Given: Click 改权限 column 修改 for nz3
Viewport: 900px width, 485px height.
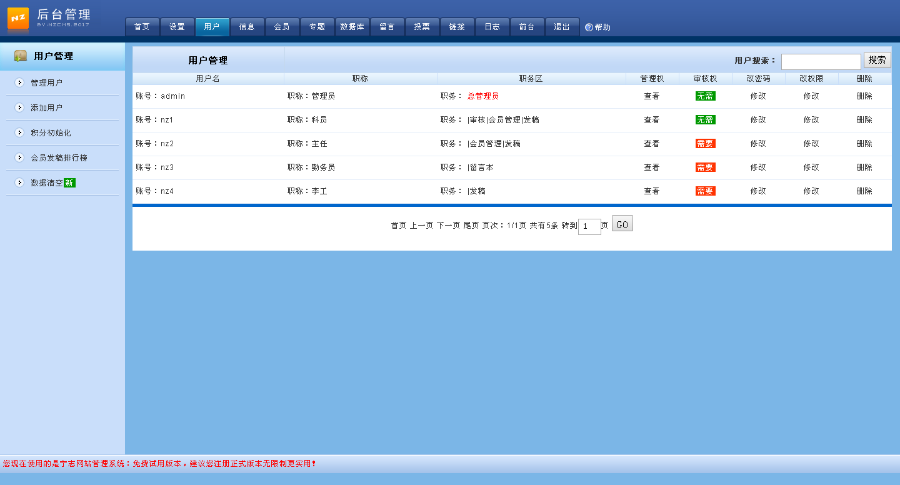Looking at the screenshot, I should pyautogui.click(x=811, y=168).
